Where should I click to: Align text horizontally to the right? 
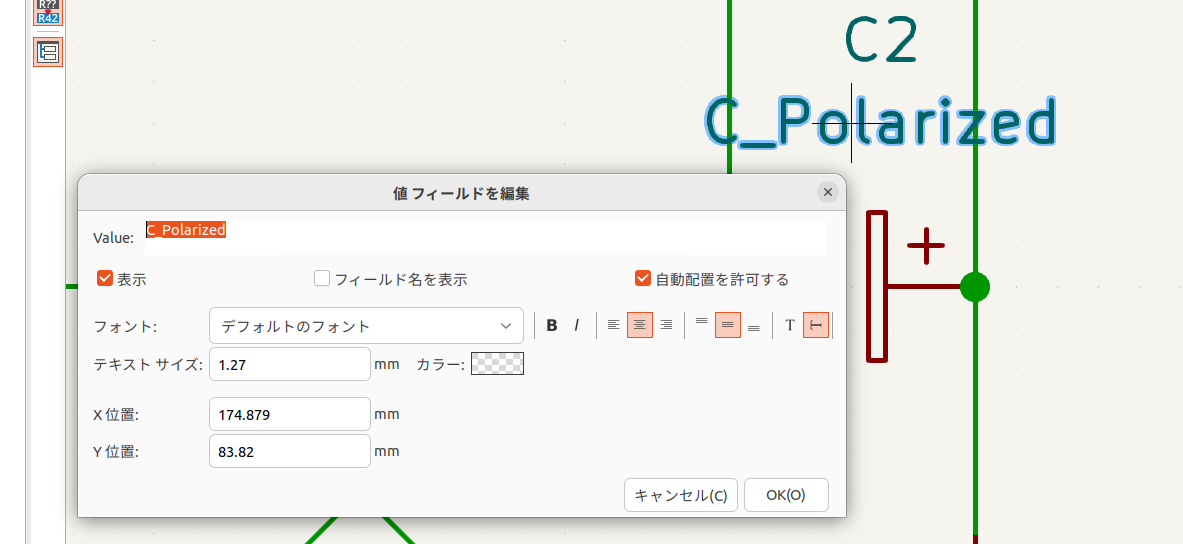(x=666, y=325)
